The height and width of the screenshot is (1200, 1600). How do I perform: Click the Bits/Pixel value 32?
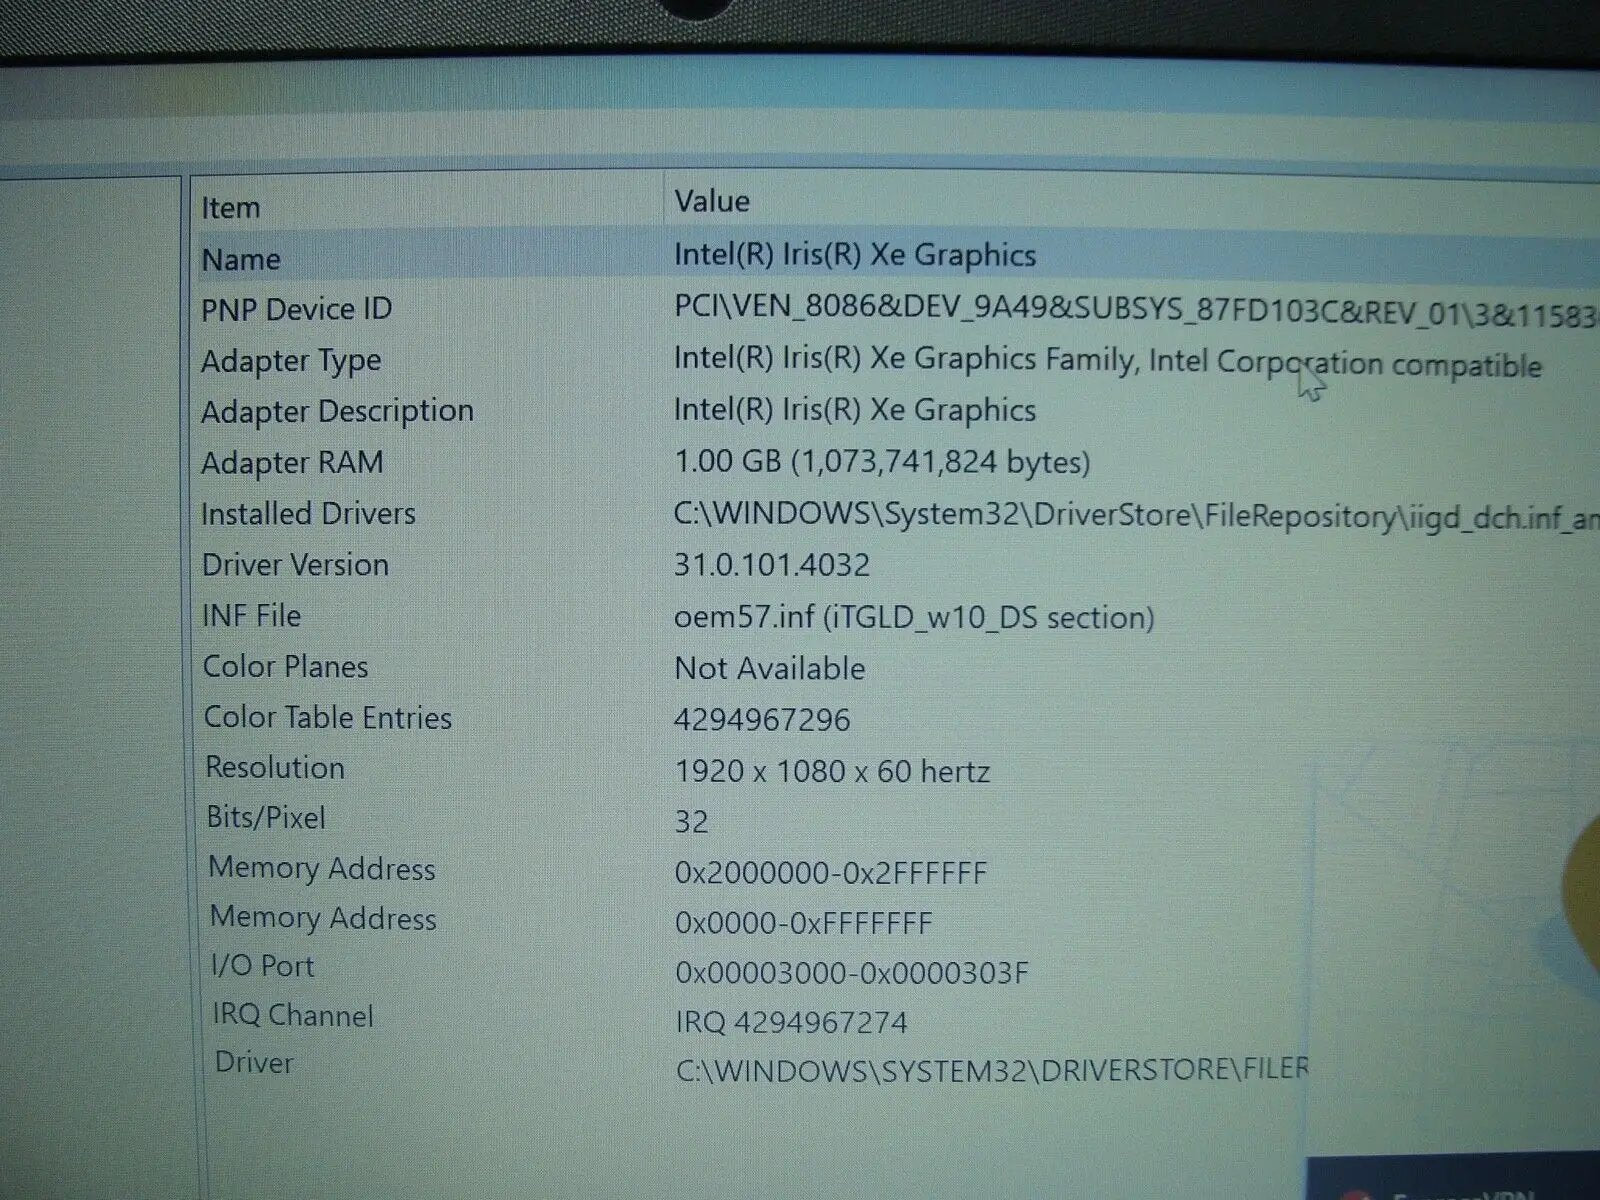(691, 822)
